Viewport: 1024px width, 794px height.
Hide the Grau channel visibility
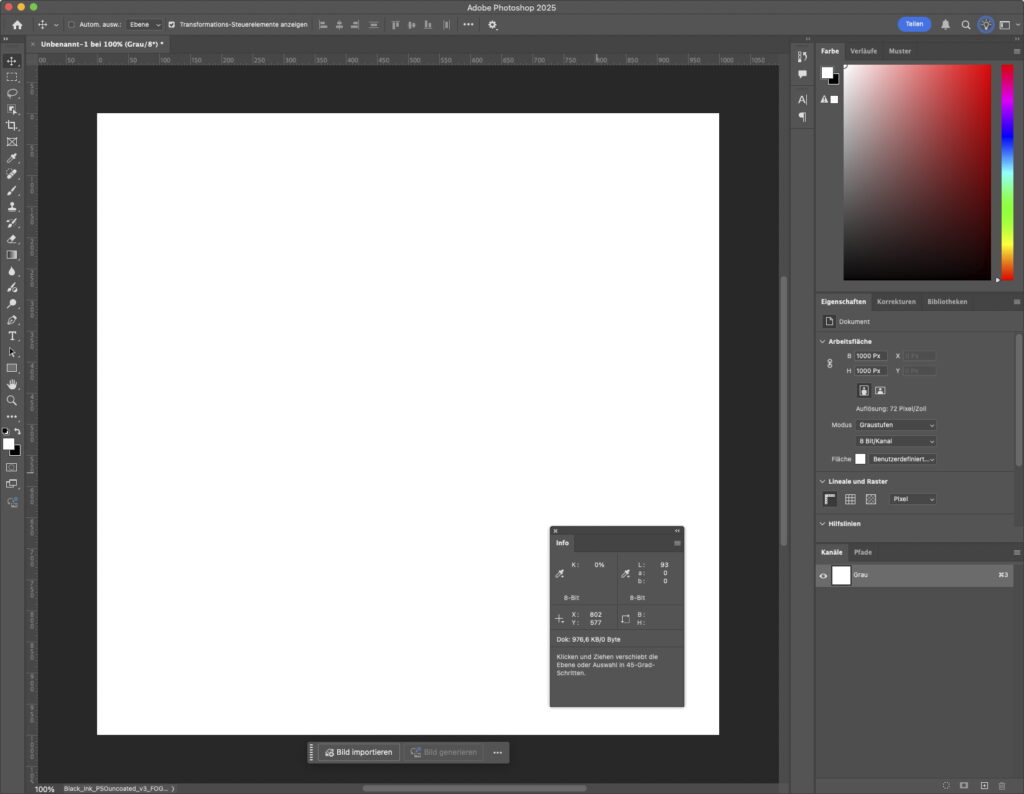tap(823, 575)
